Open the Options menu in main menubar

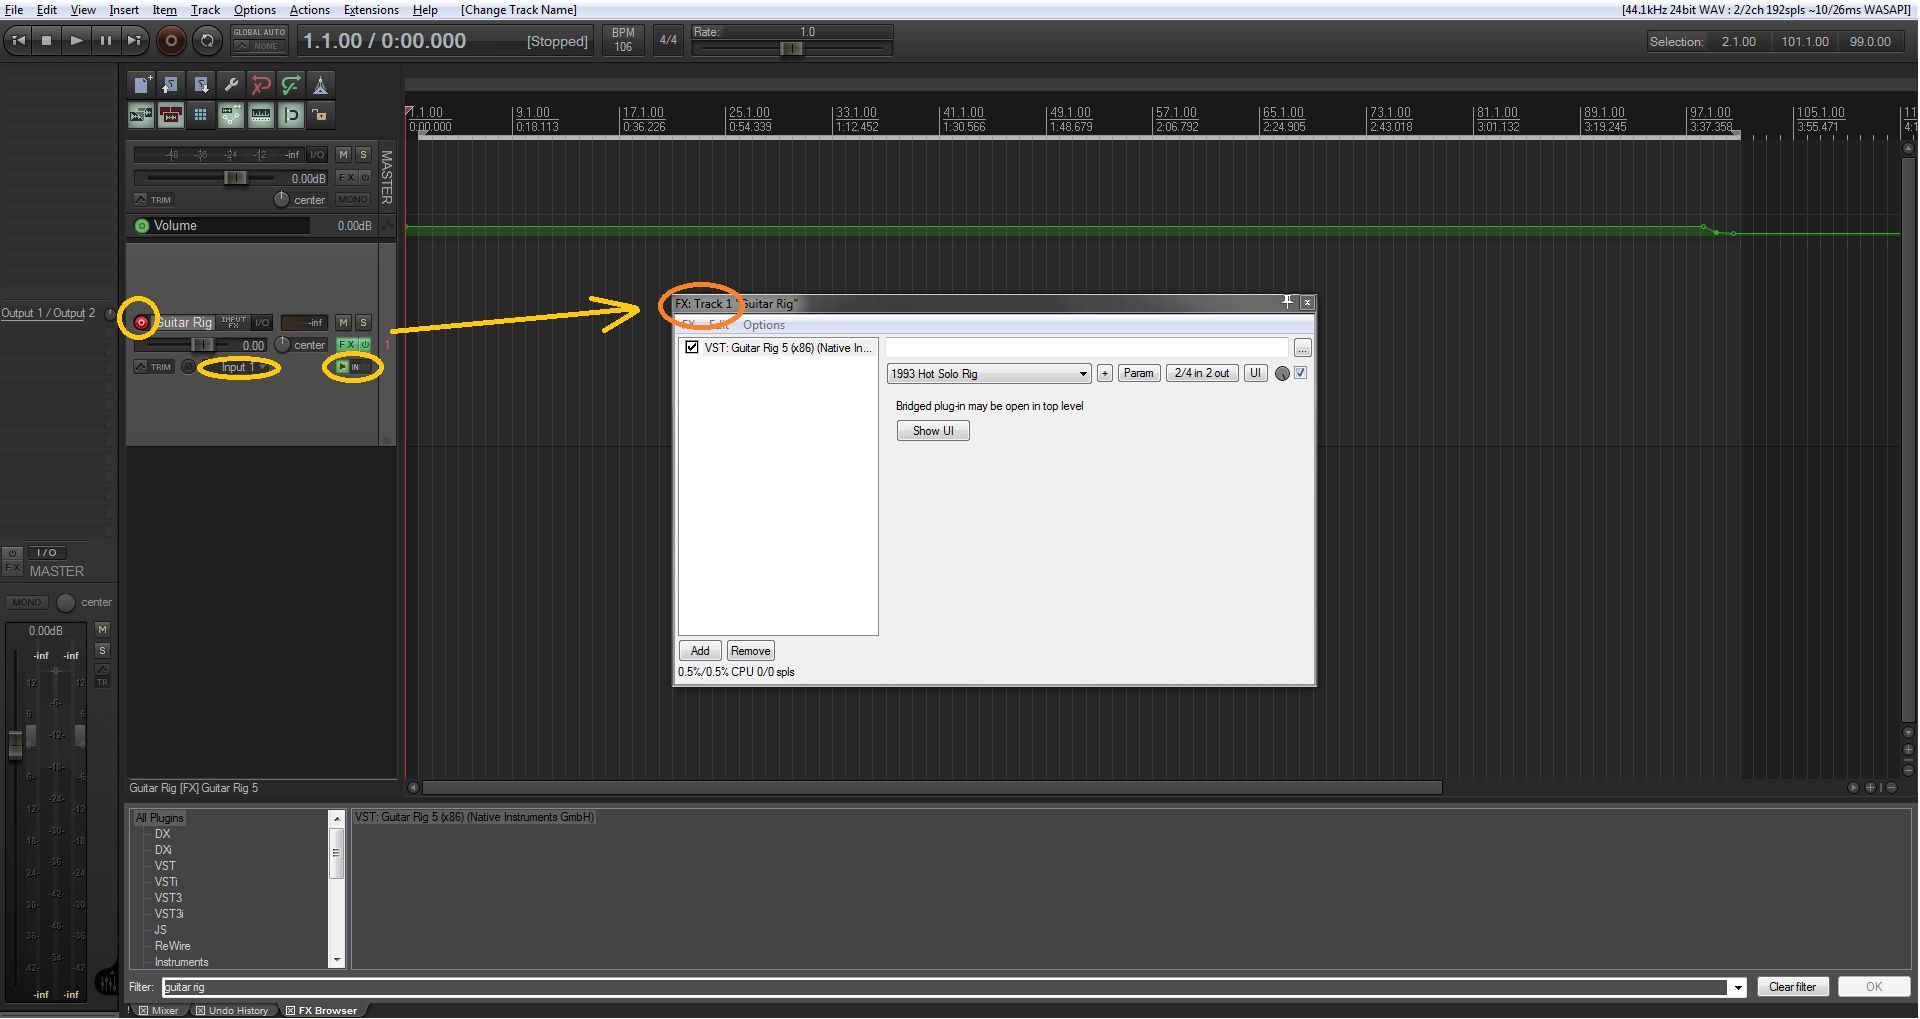click(x=255, y=10)
